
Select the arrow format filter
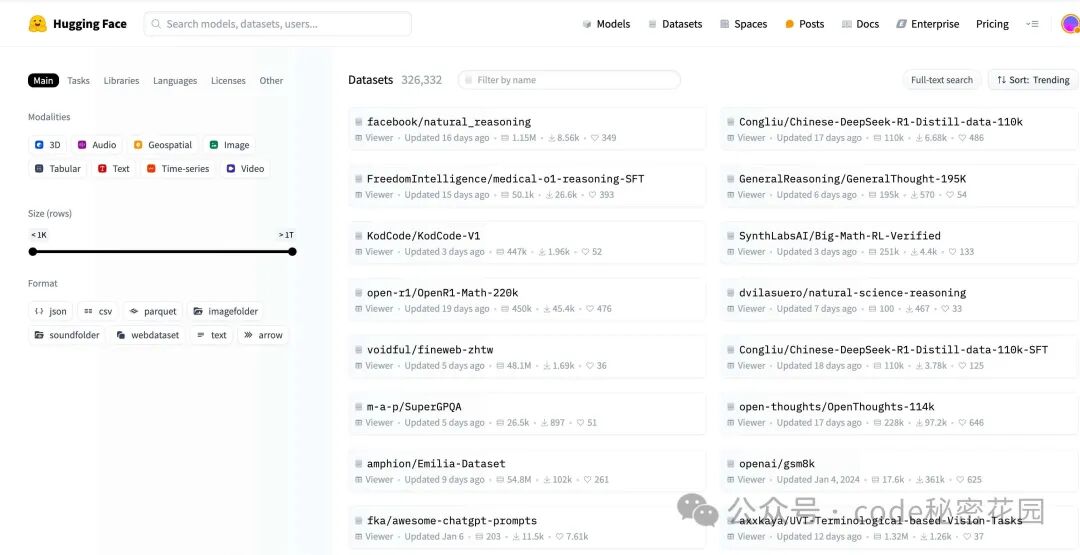pyautogui.click(x=263, y=335)
